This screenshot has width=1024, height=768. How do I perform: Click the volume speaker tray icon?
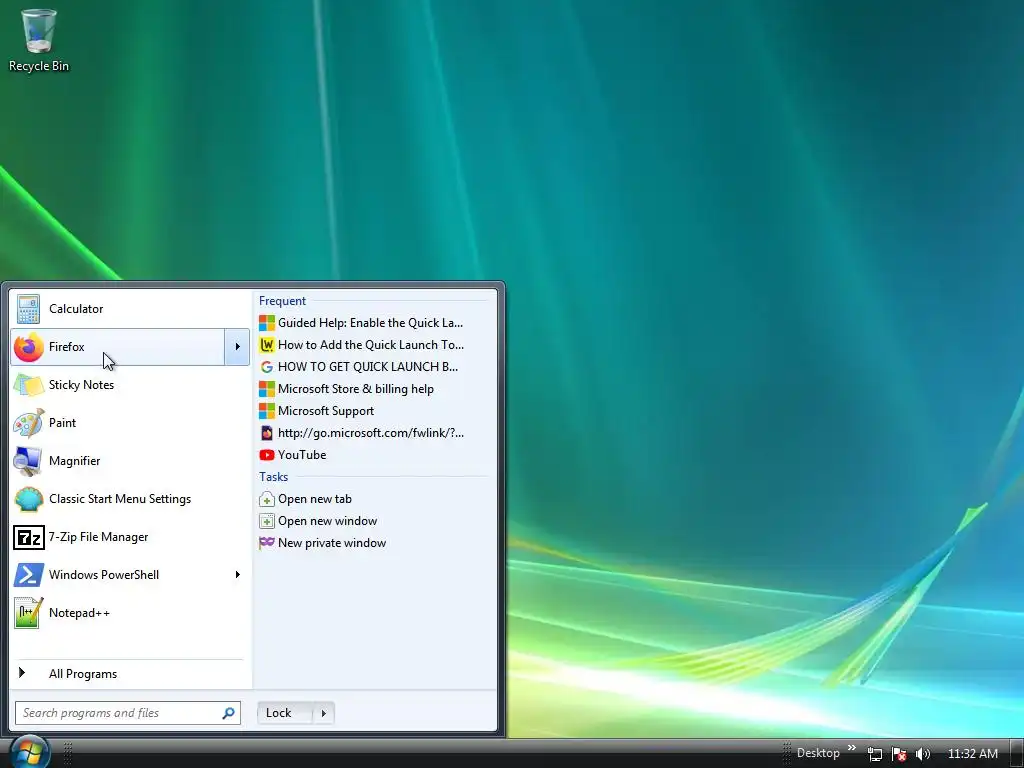[923, 754]
